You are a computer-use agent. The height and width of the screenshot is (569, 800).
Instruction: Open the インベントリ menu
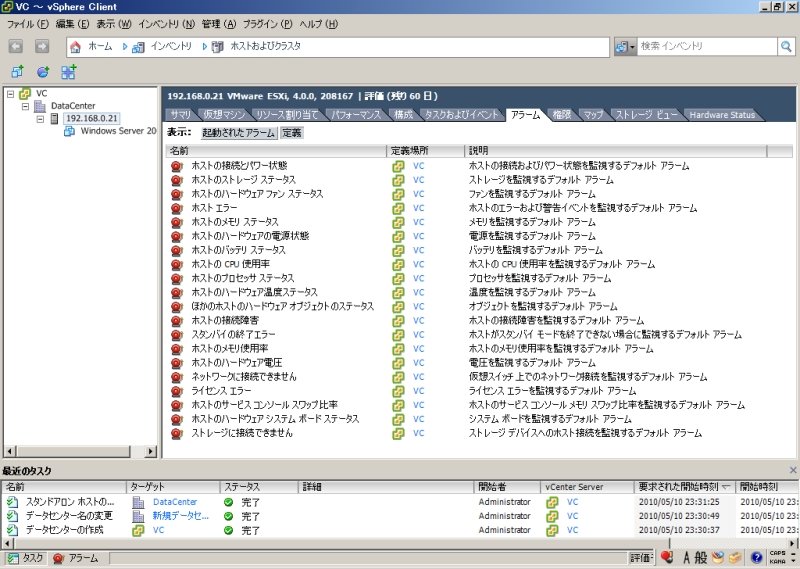pos(166,24)
